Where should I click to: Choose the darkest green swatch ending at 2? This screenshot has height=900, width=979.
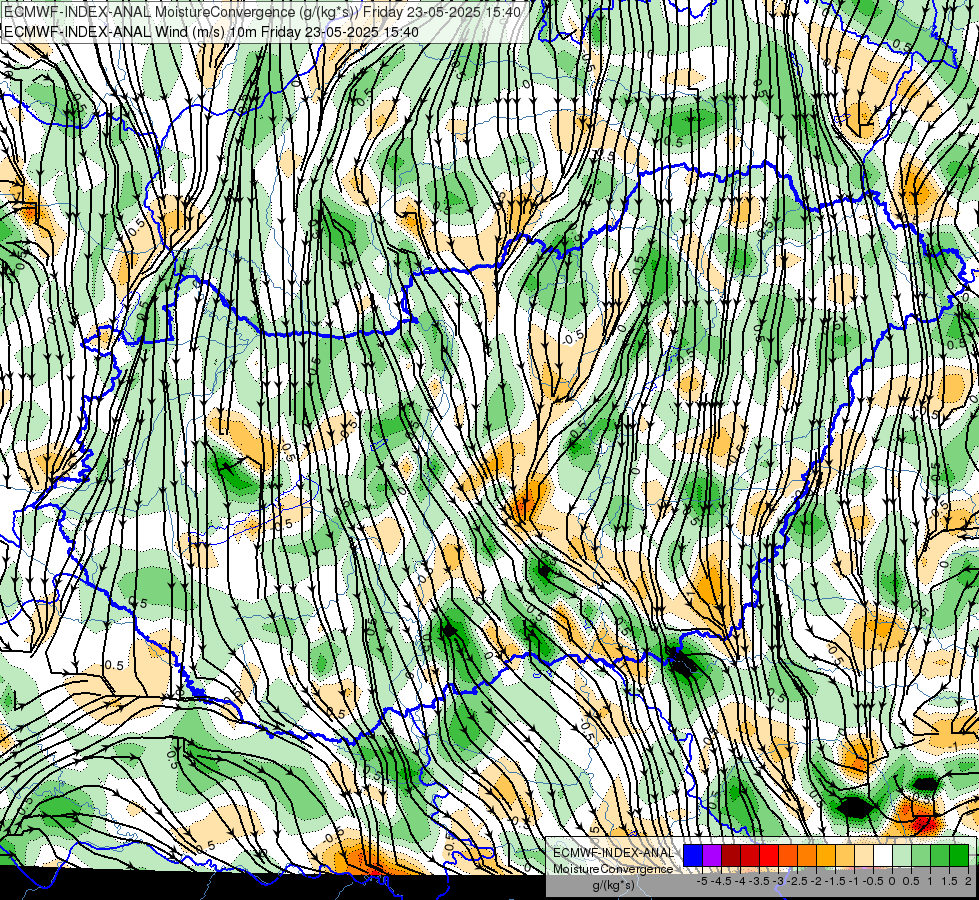coord(959,855)
